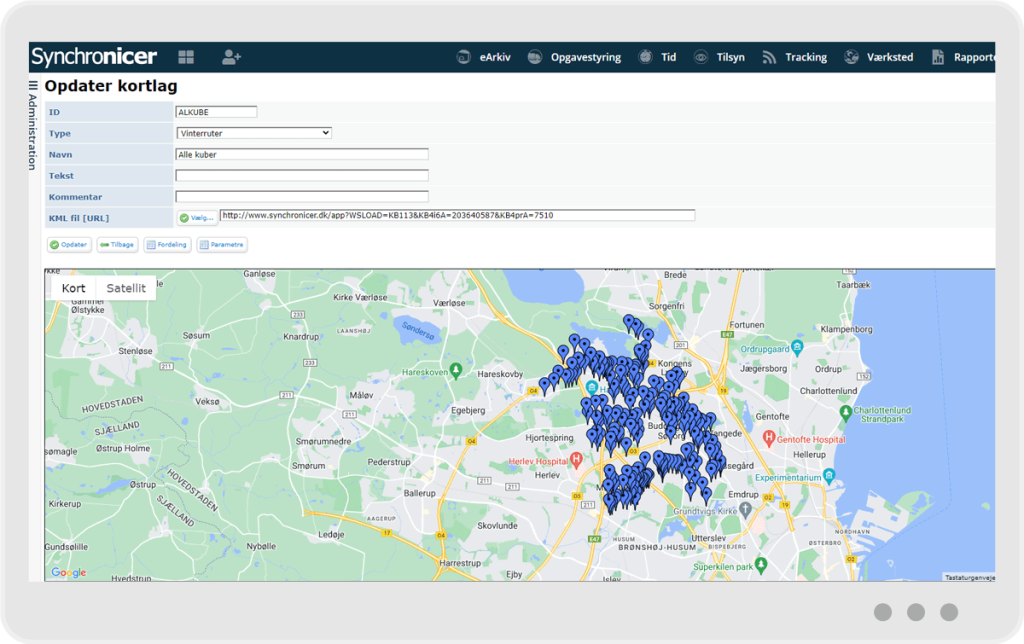Open the Tilsyn menu
This screenshot has height=644, width=1024.
(x=731, y=57)
